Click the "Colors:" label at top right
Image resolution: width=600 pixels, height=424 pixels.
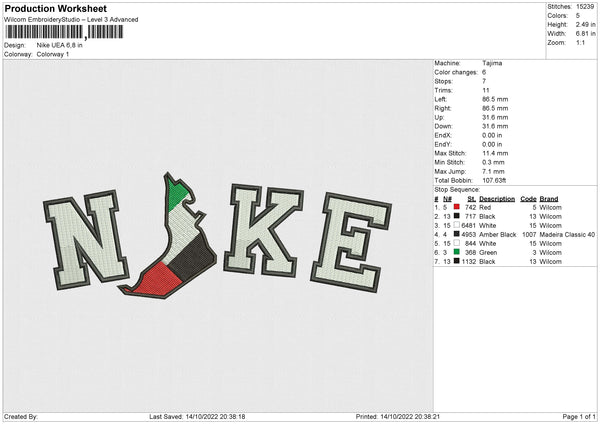tap(557, 16)
